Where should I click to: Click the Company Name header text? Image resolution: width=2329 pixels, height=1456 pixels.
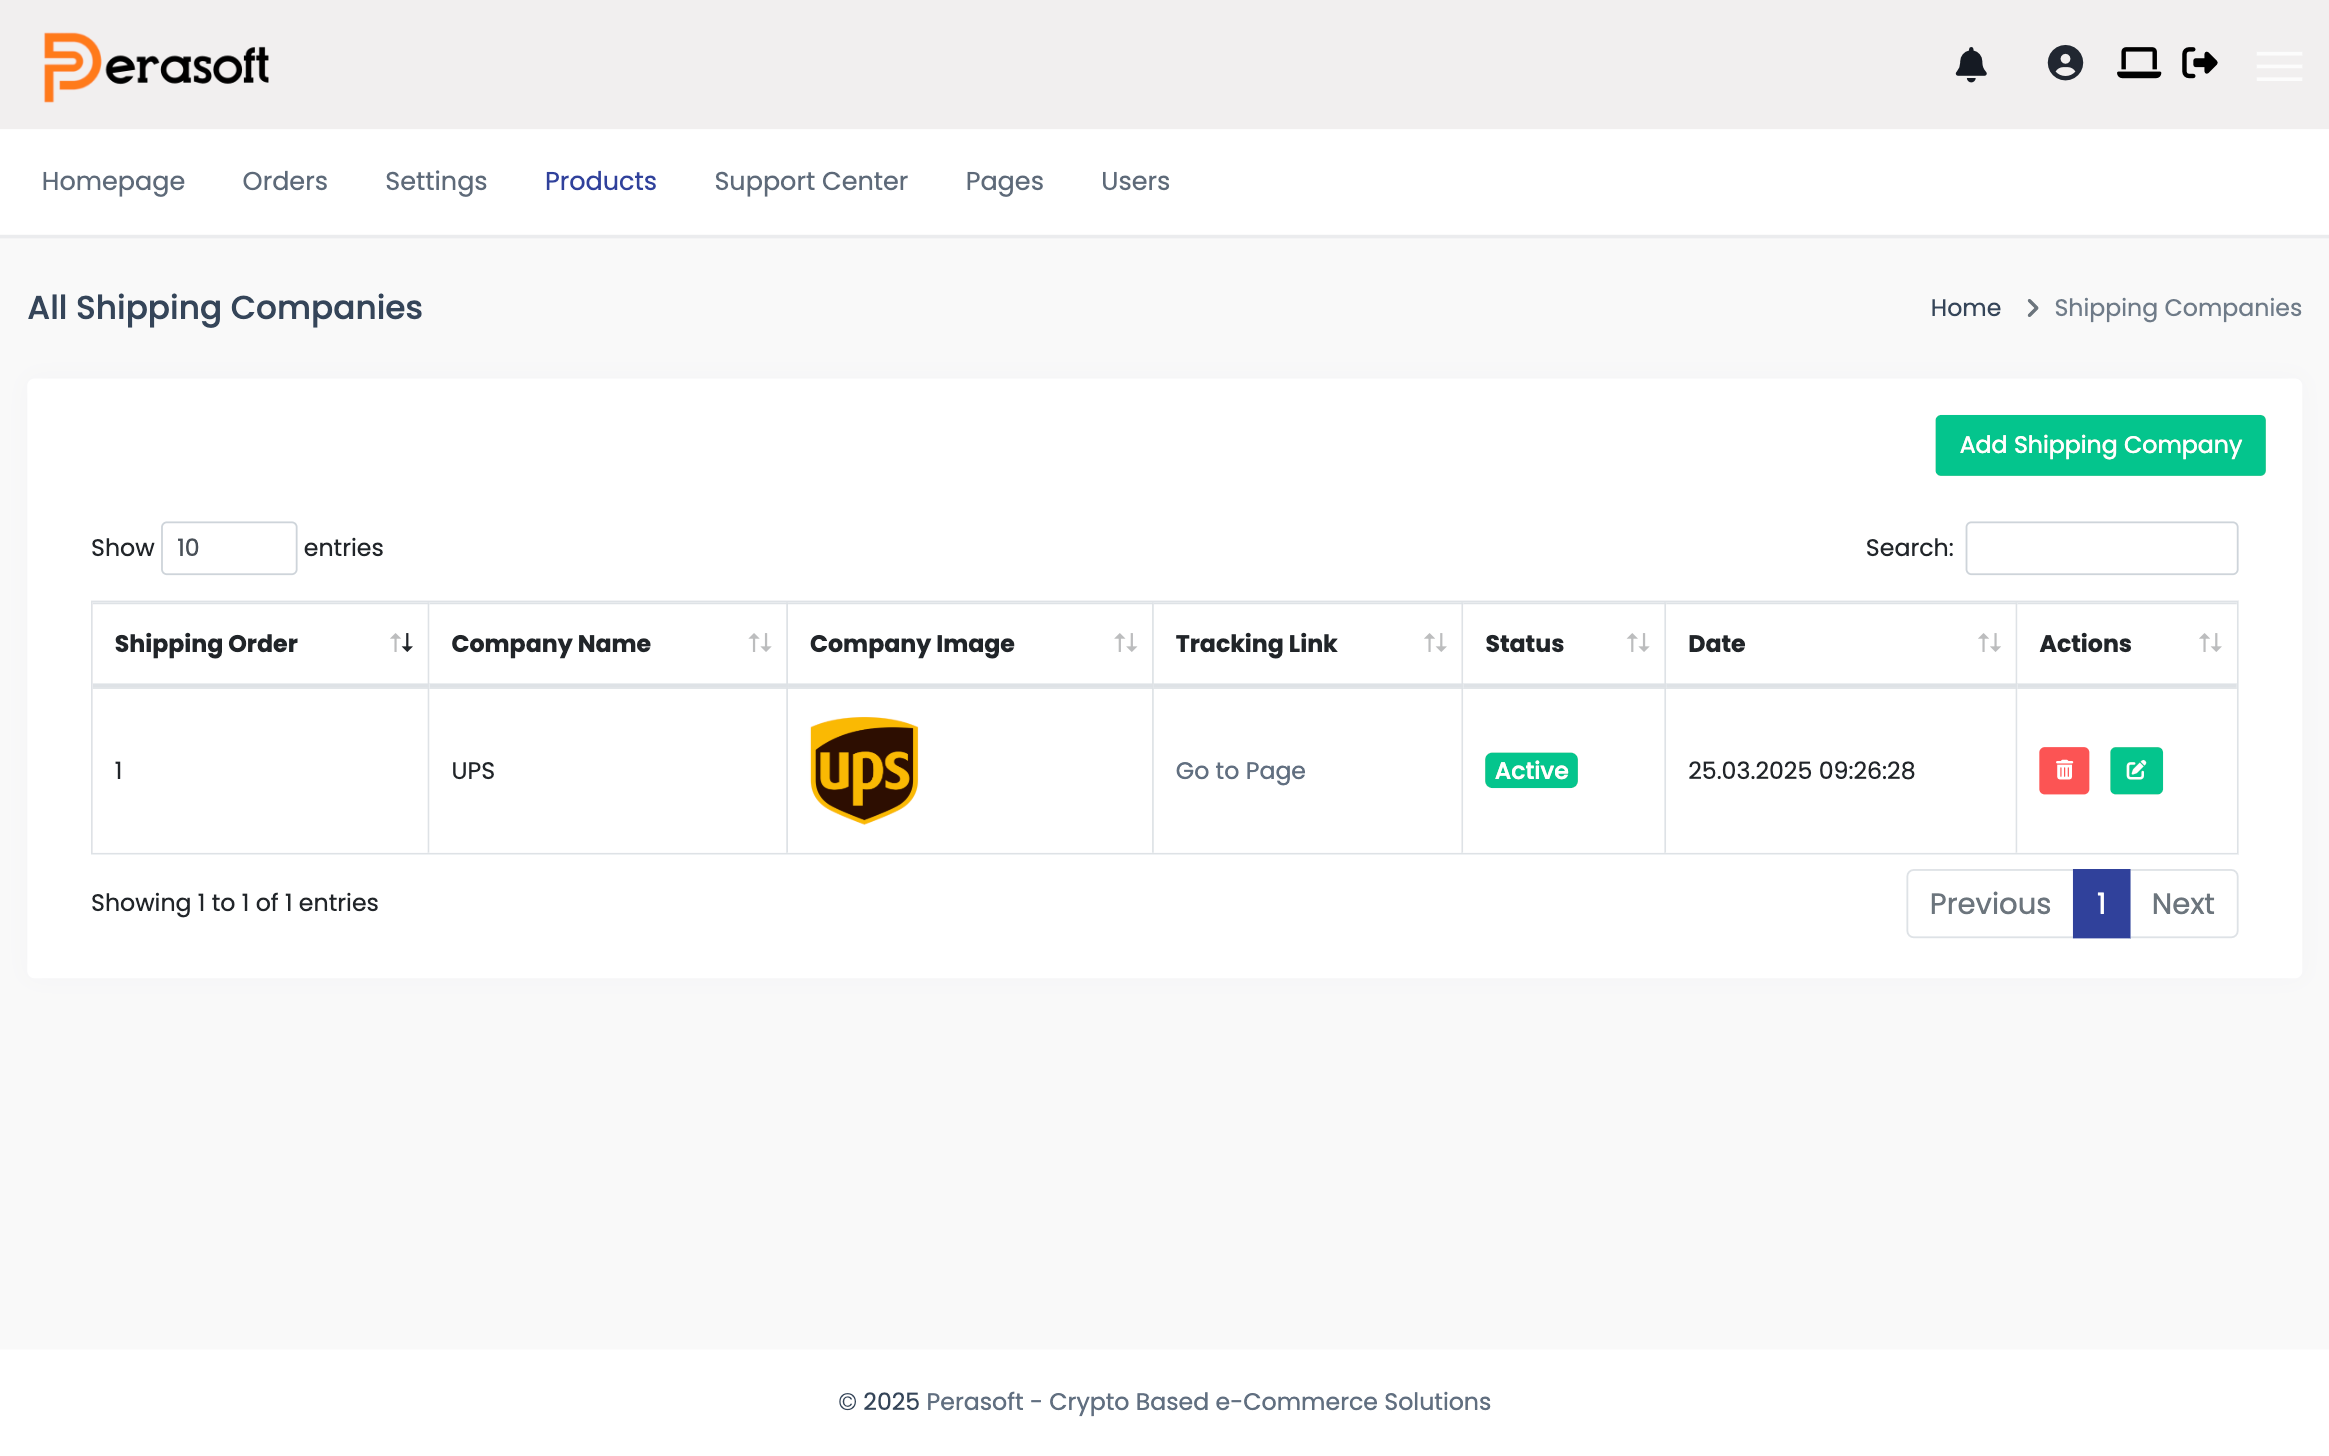tap(551, 644)
